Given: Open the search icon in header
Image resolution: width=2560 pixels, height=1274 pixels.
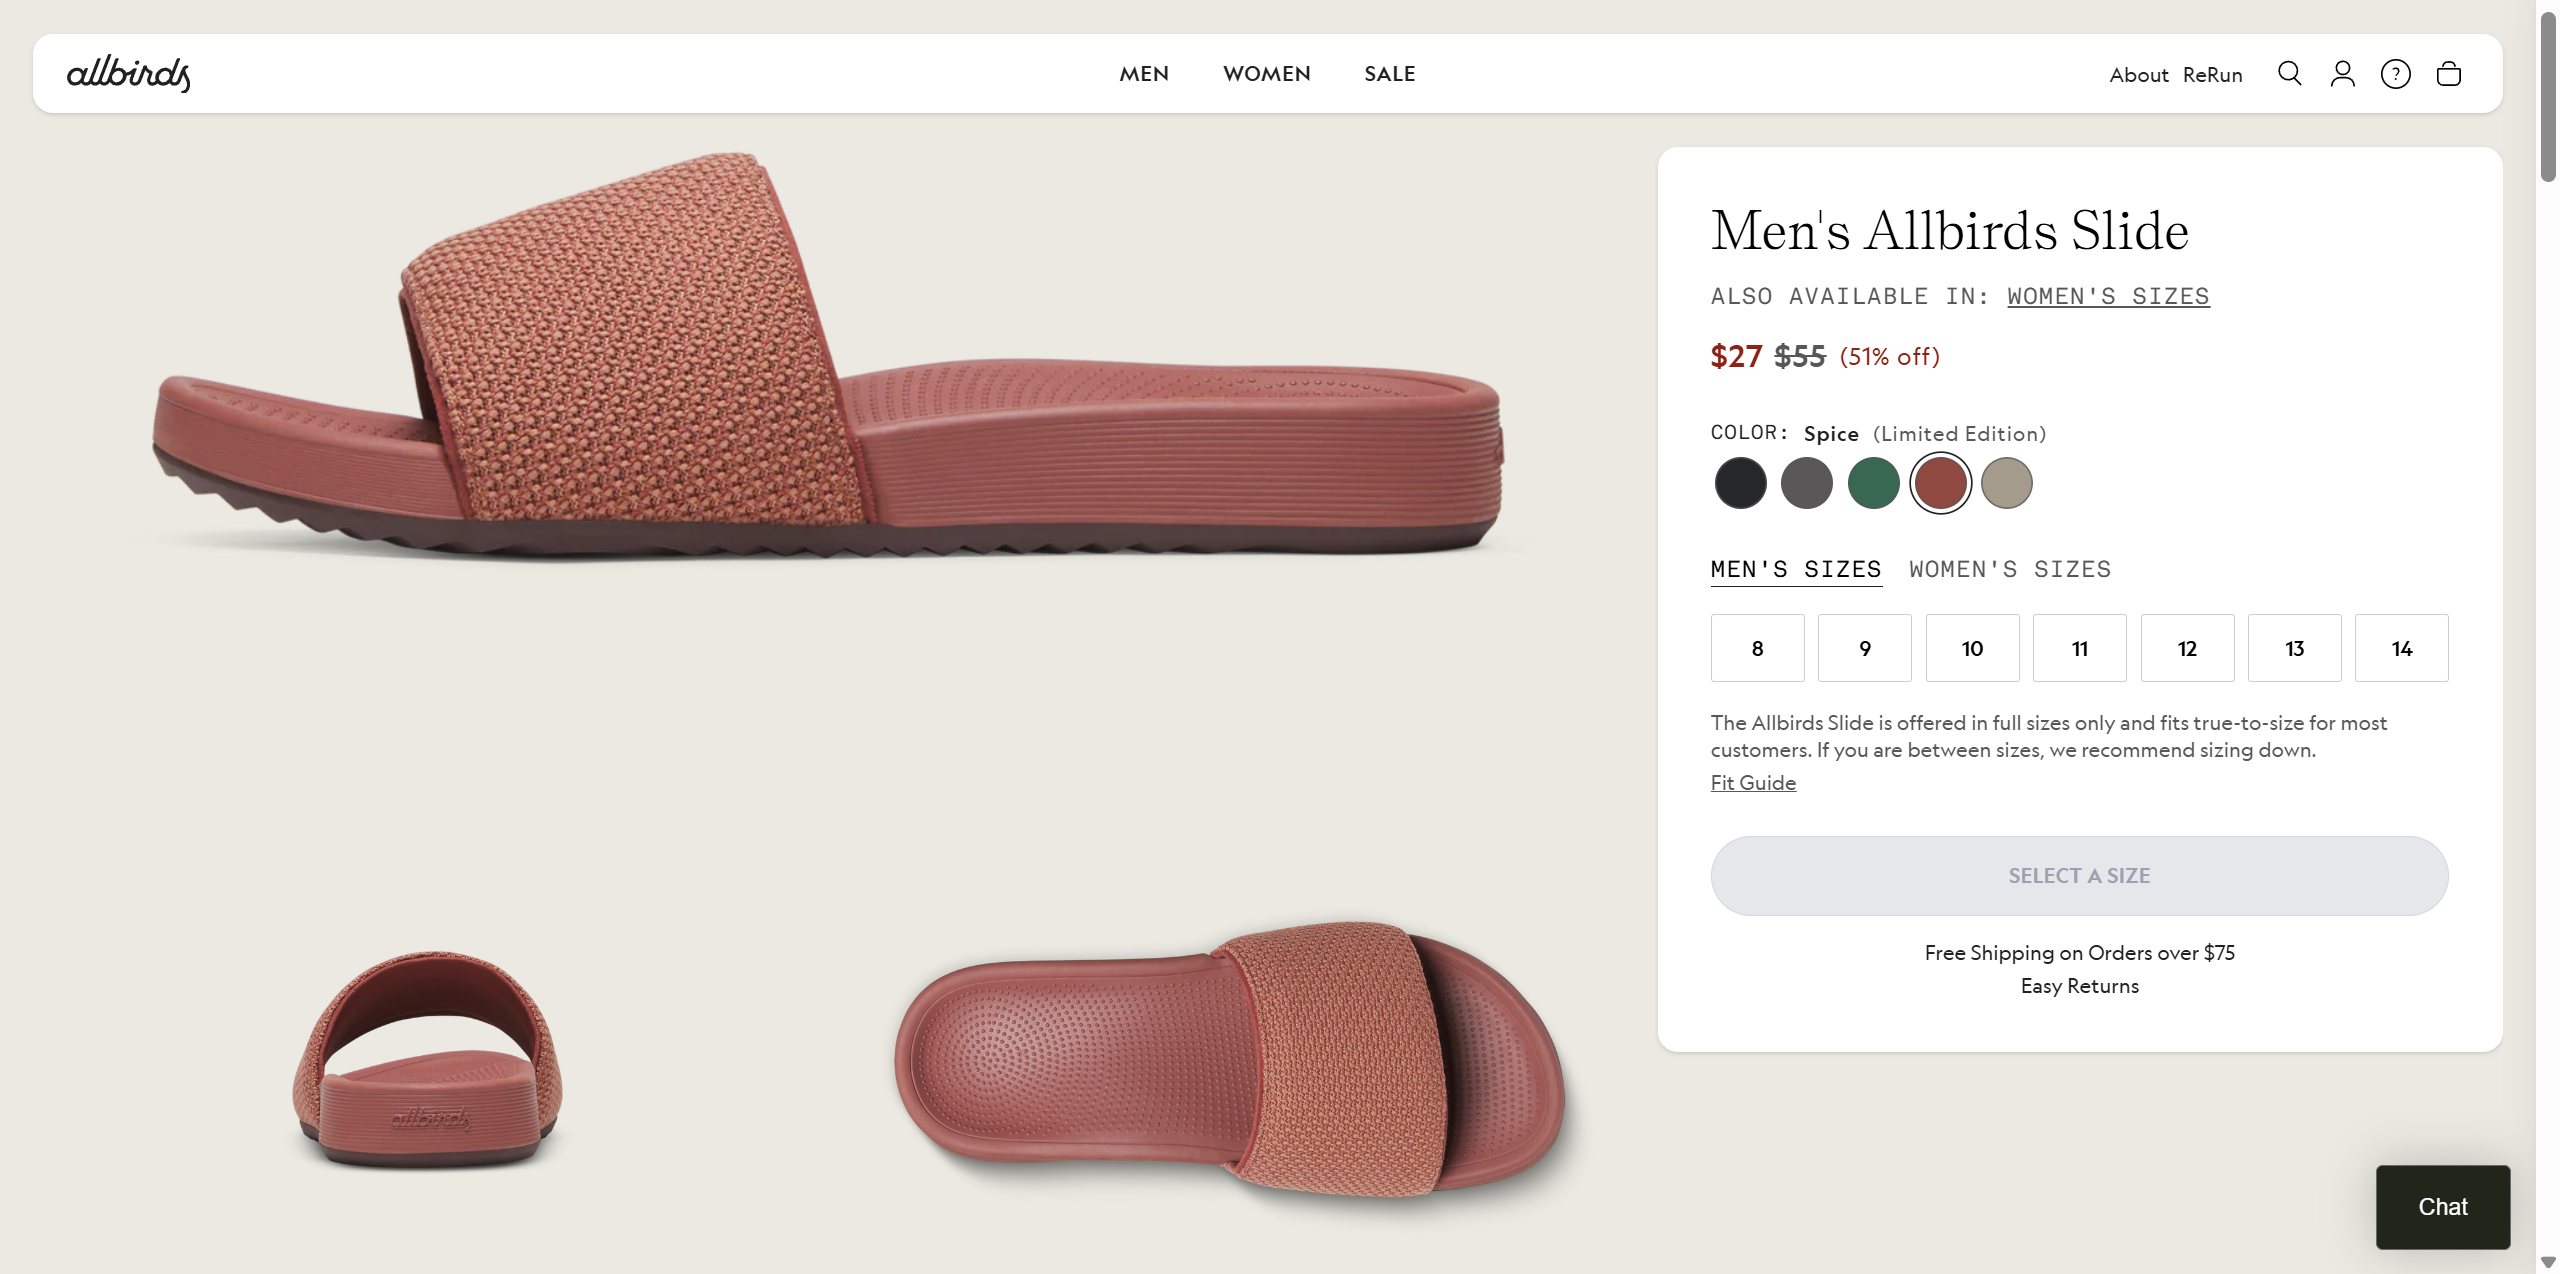Looking at the screenshot, I should coord(2289,74).
